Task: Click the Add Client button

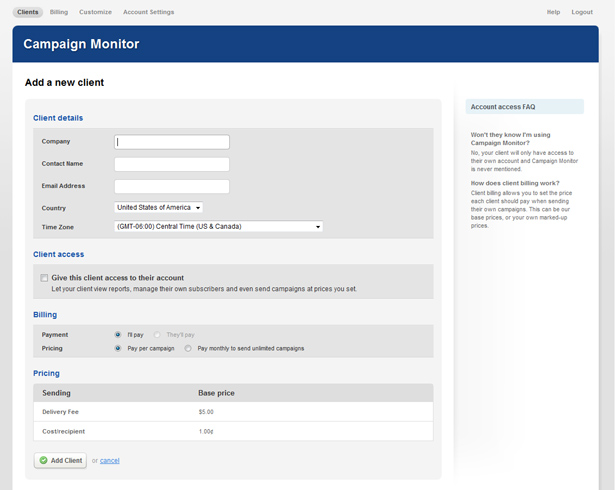Action: pos(60,461)
